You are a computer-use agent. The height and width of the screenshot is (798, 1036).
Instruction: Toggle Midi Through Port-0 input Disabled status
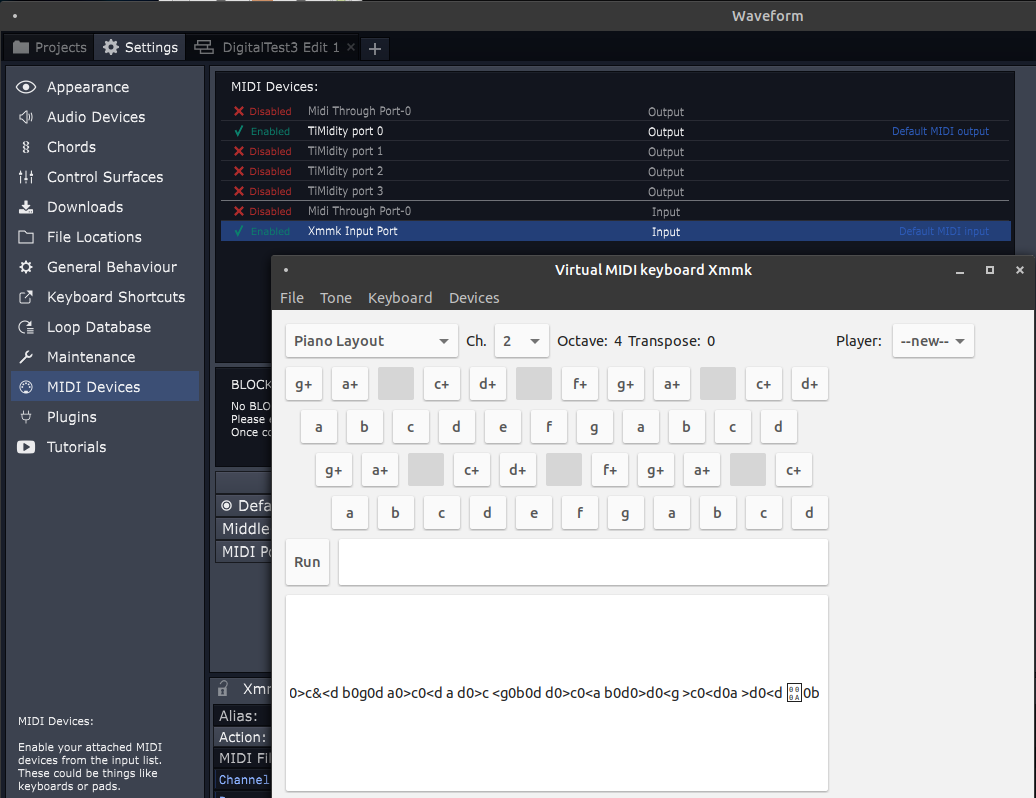click(x=262, y=211)
